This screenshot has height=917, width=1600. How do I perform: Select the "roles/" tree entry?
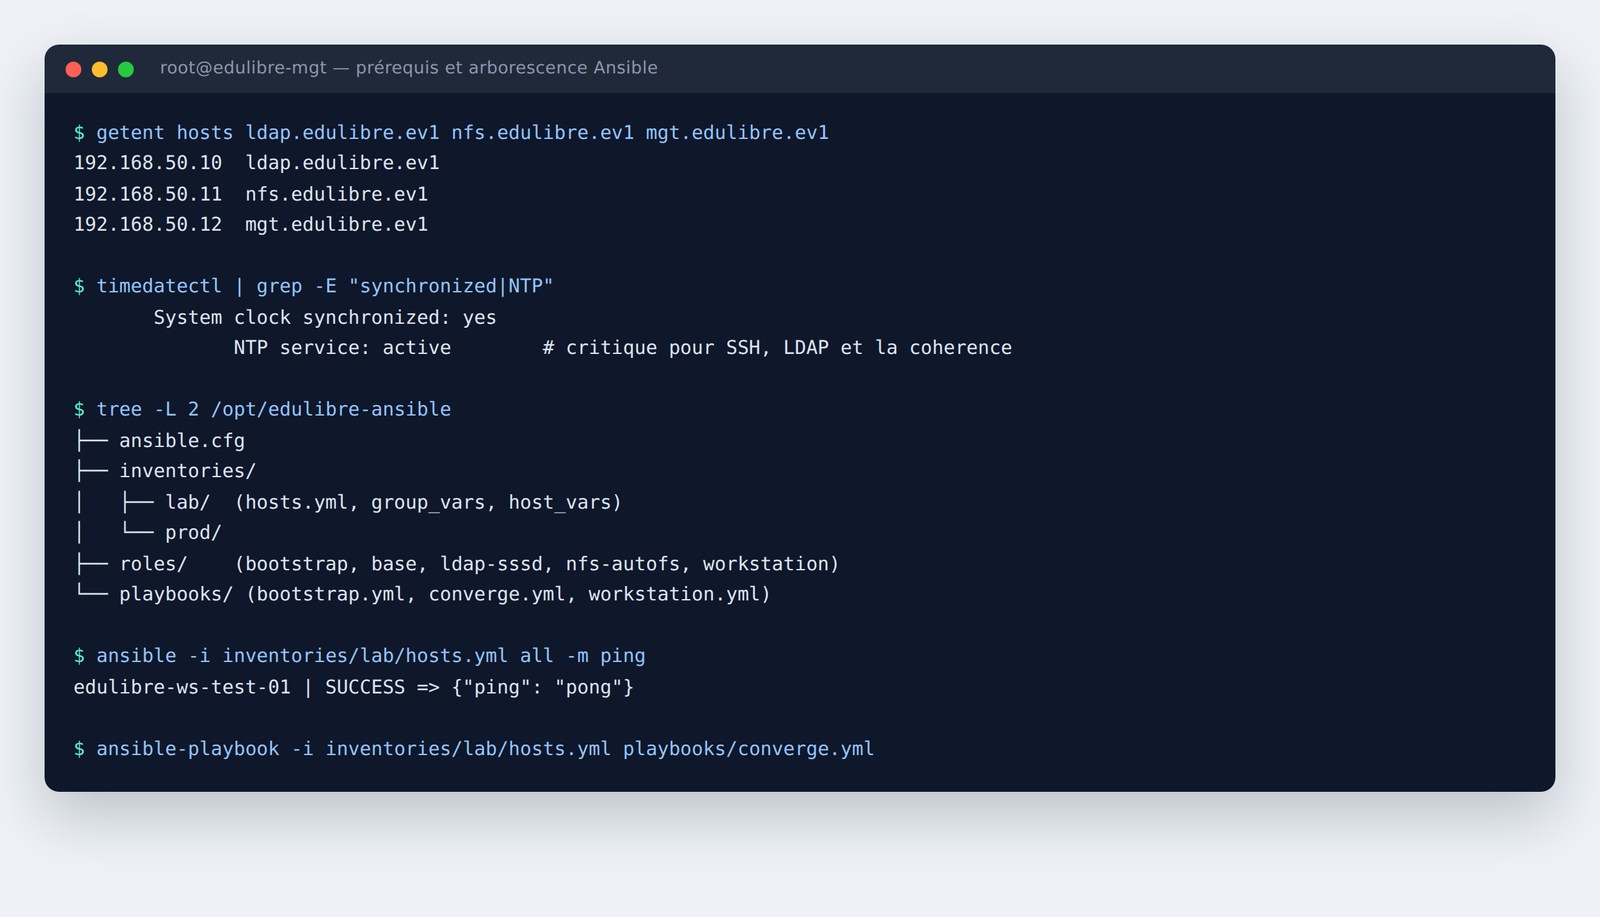[153, 564]
